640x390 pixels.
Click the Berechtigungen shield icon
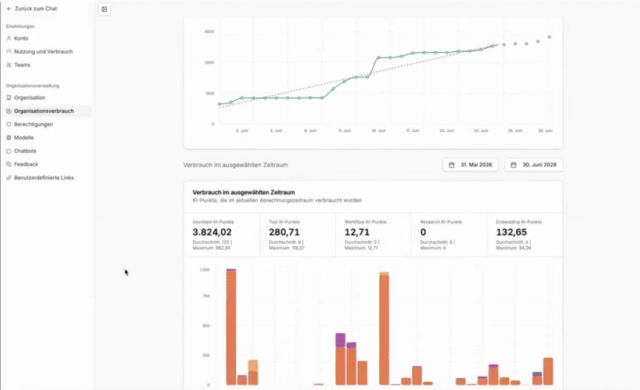(9, 124)
